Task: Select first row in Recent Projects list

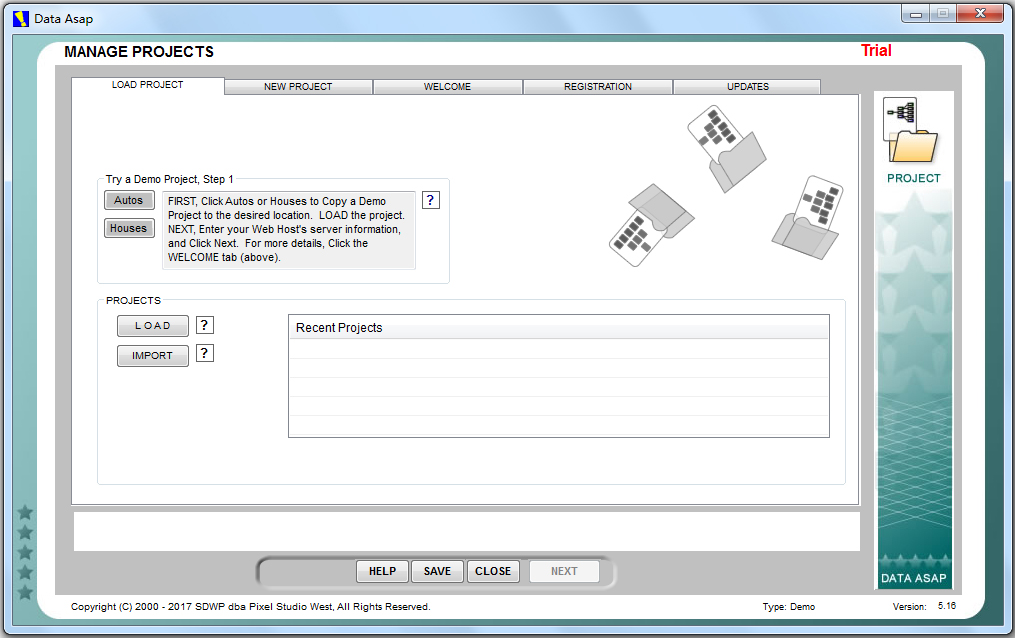Action: (x=558, y=349)
